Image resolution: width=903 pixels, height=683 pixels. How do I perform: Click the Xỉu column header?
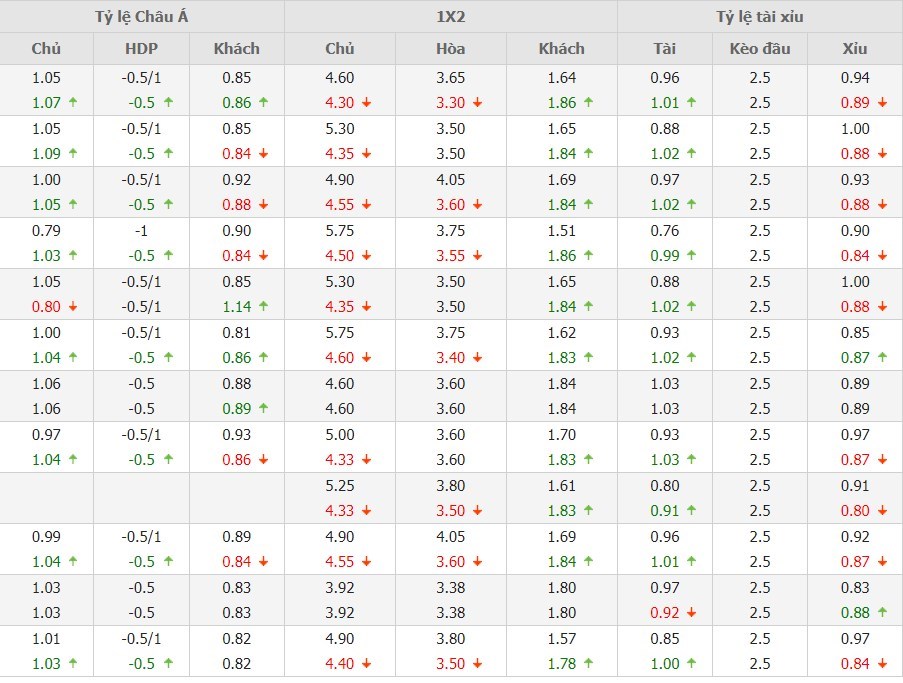855,48
